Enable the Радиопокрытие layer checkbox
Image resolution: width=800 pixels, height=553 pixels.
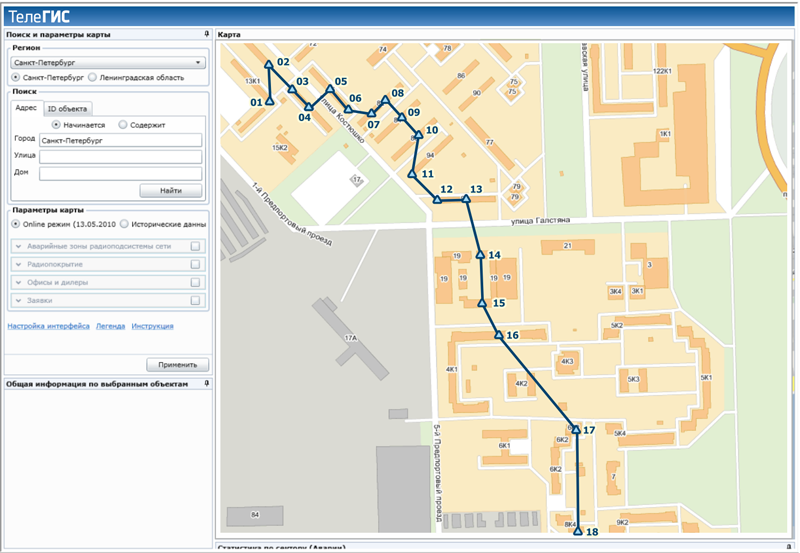[196, 264]
